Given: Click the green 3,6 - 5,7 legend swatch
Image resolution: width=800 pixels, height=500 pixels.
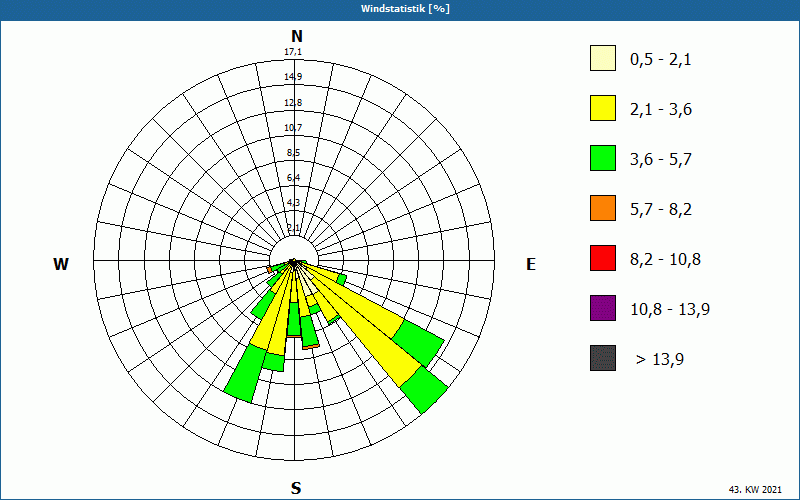Looking at the screenshot, I should (603, 158).
